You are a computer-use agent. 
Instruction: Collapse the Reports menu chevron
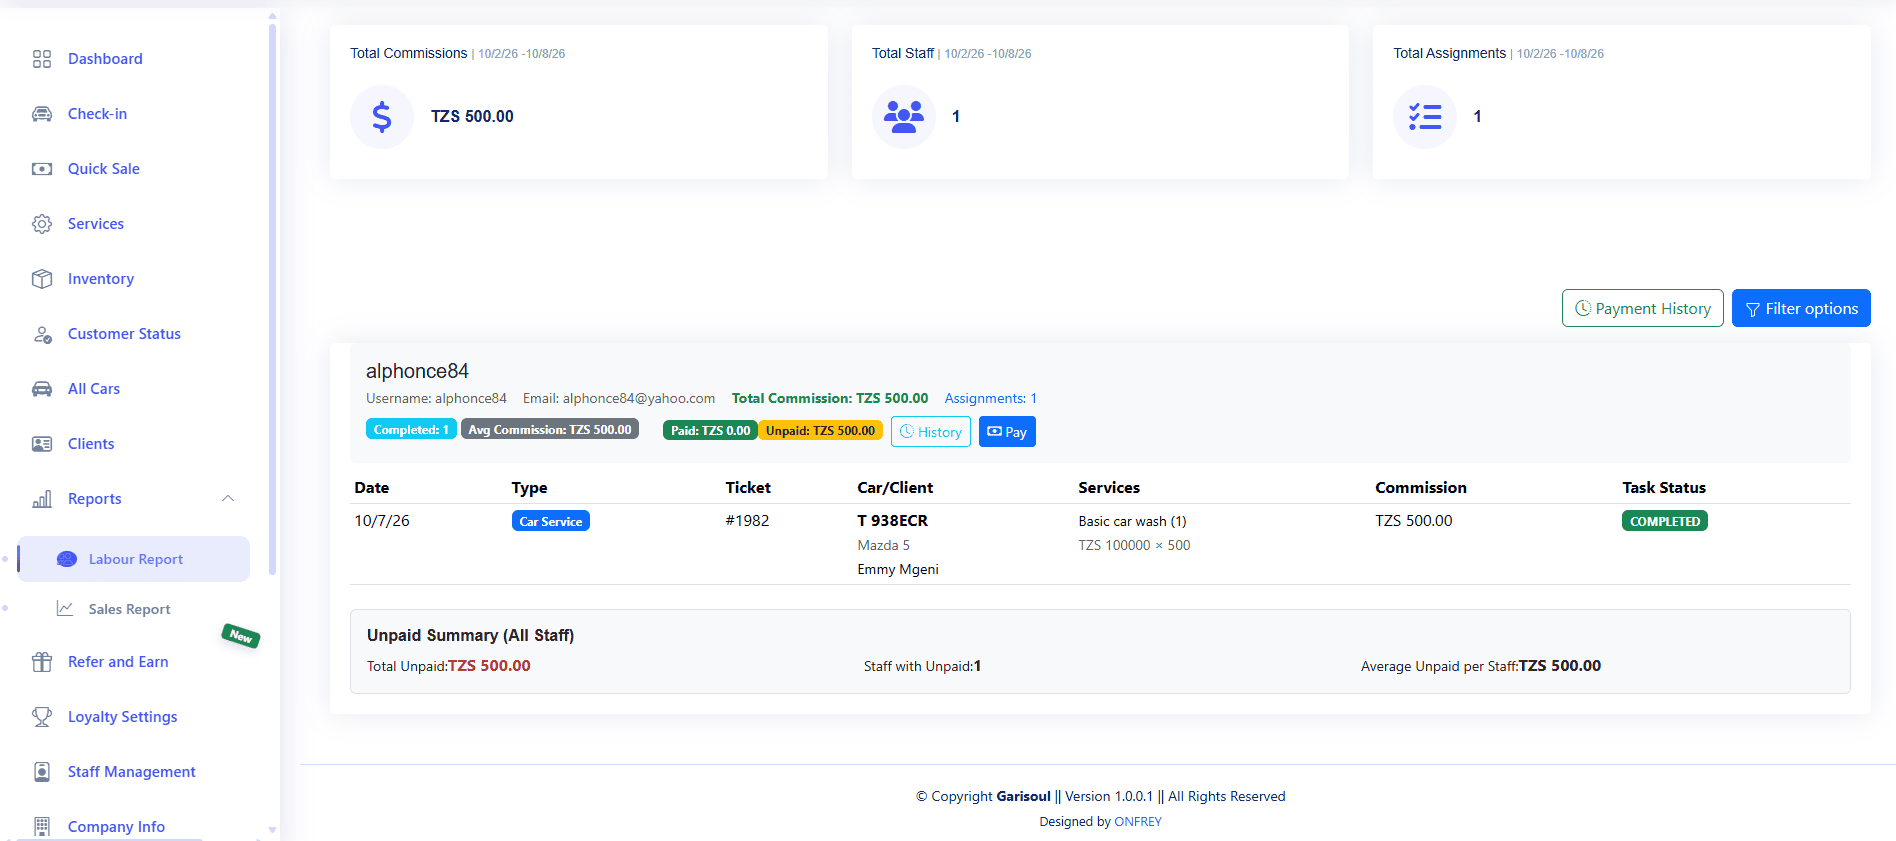(228, 498)
